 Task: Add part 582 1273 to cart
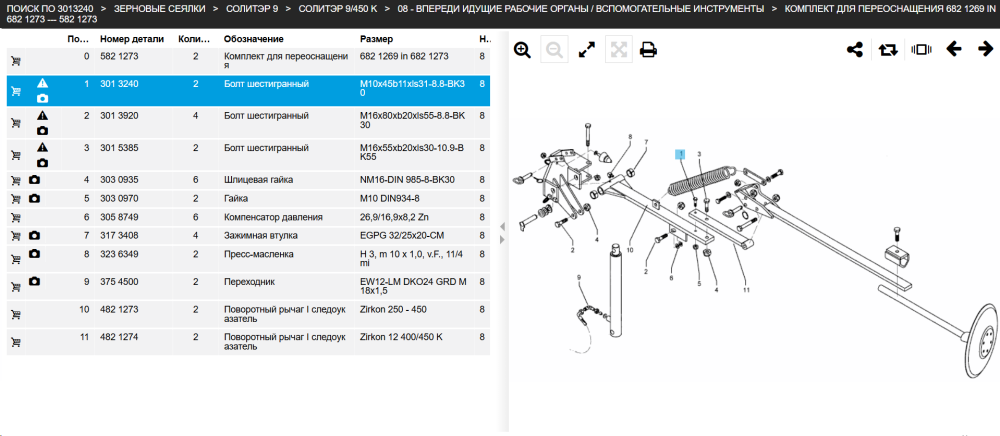(x=16, y=61)
